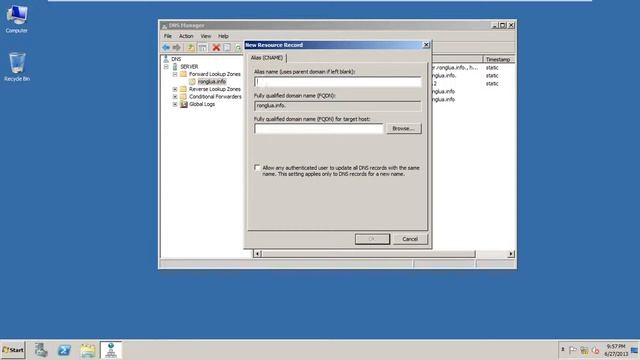Open Windows Explorer from the taskbar
Image resolution: width=640 pixels, height=360 pixels.
pyautogui.click(x=87, y=350)
